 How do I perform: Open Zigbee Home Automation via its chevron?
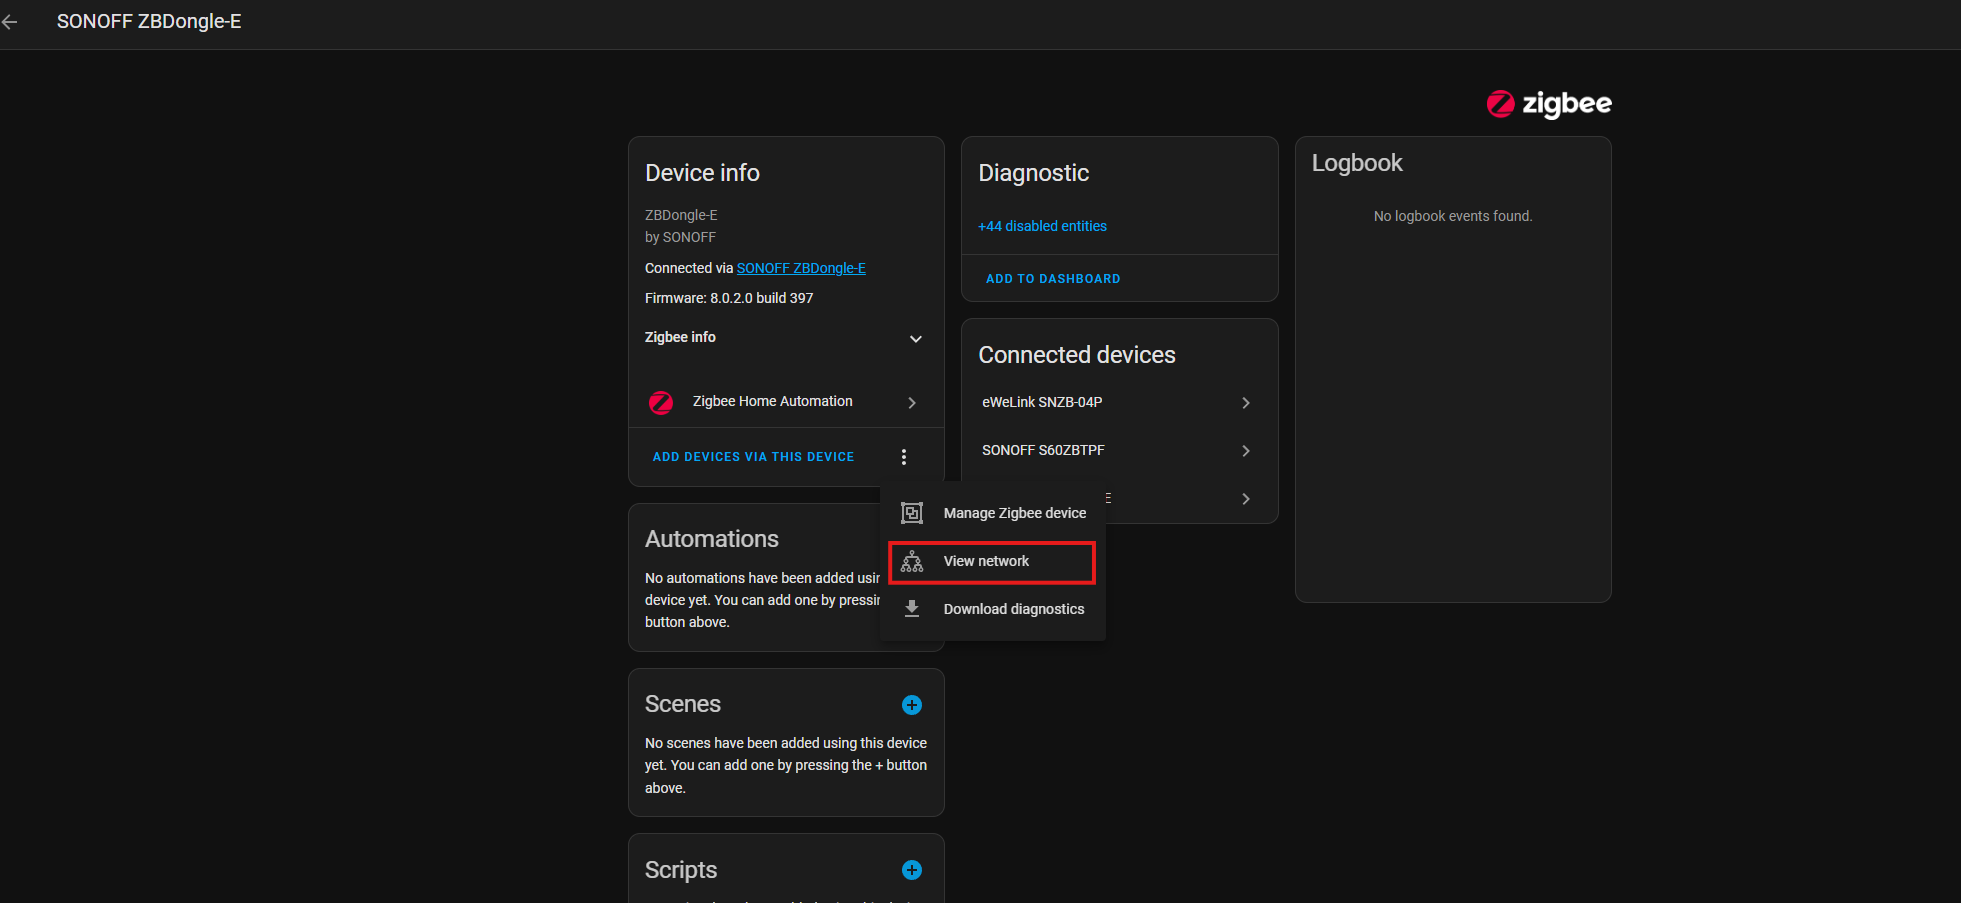coord(911,402)
